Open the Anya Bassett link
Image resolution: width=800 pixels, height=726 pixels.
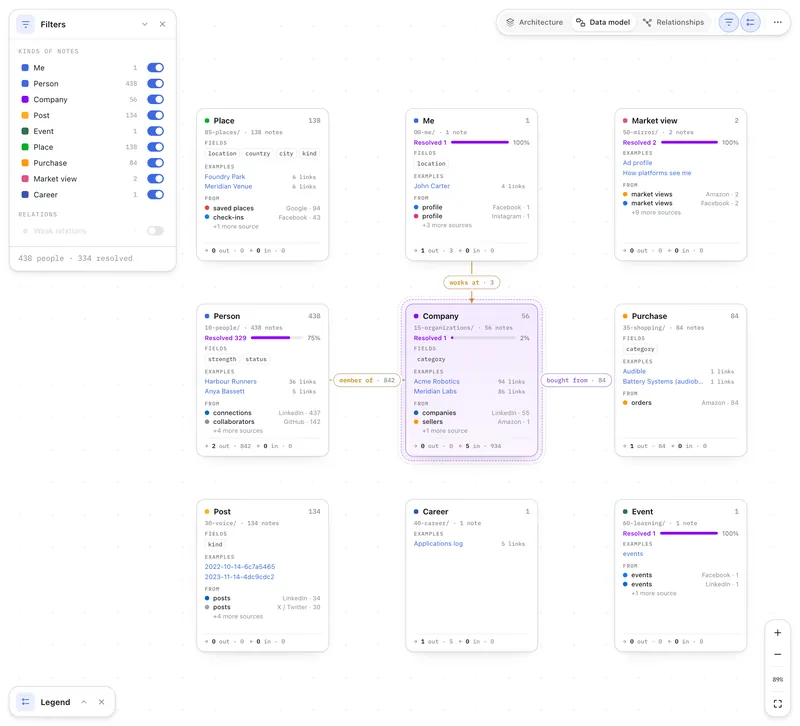point(224,391)
